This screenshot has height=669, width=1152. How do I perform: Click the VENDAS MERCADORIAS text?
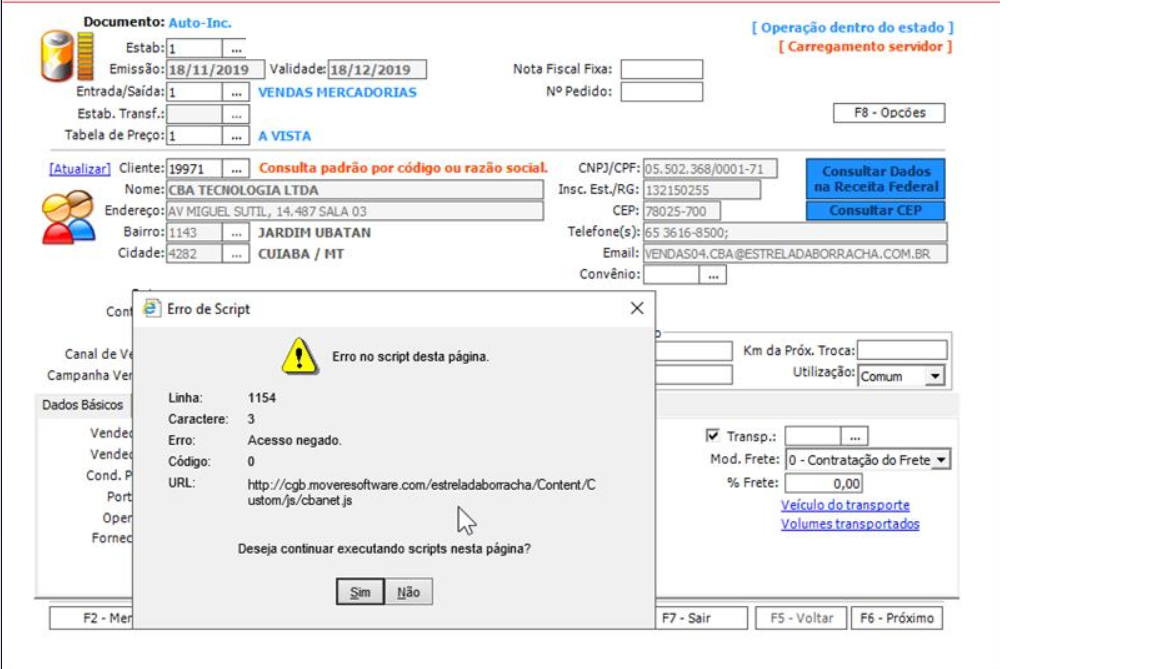click(337, 93)
